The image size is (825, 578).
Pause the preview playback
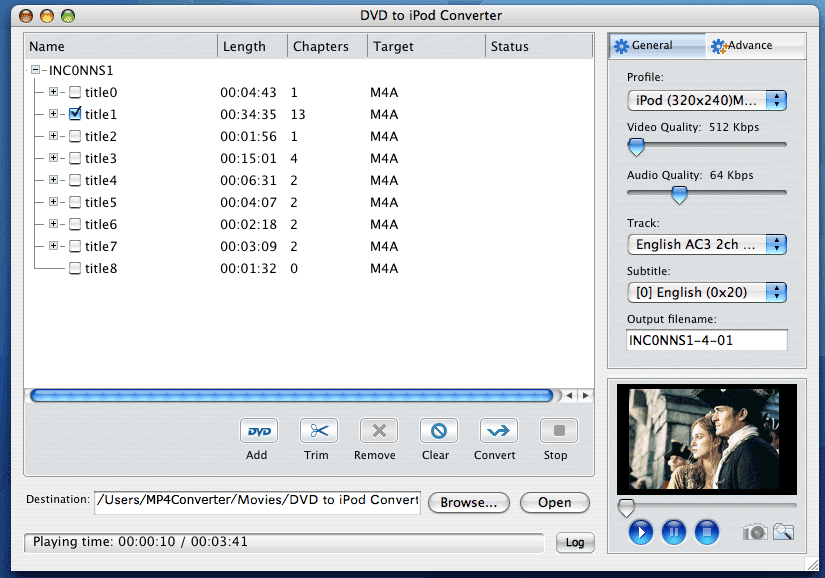pos(673,532)
